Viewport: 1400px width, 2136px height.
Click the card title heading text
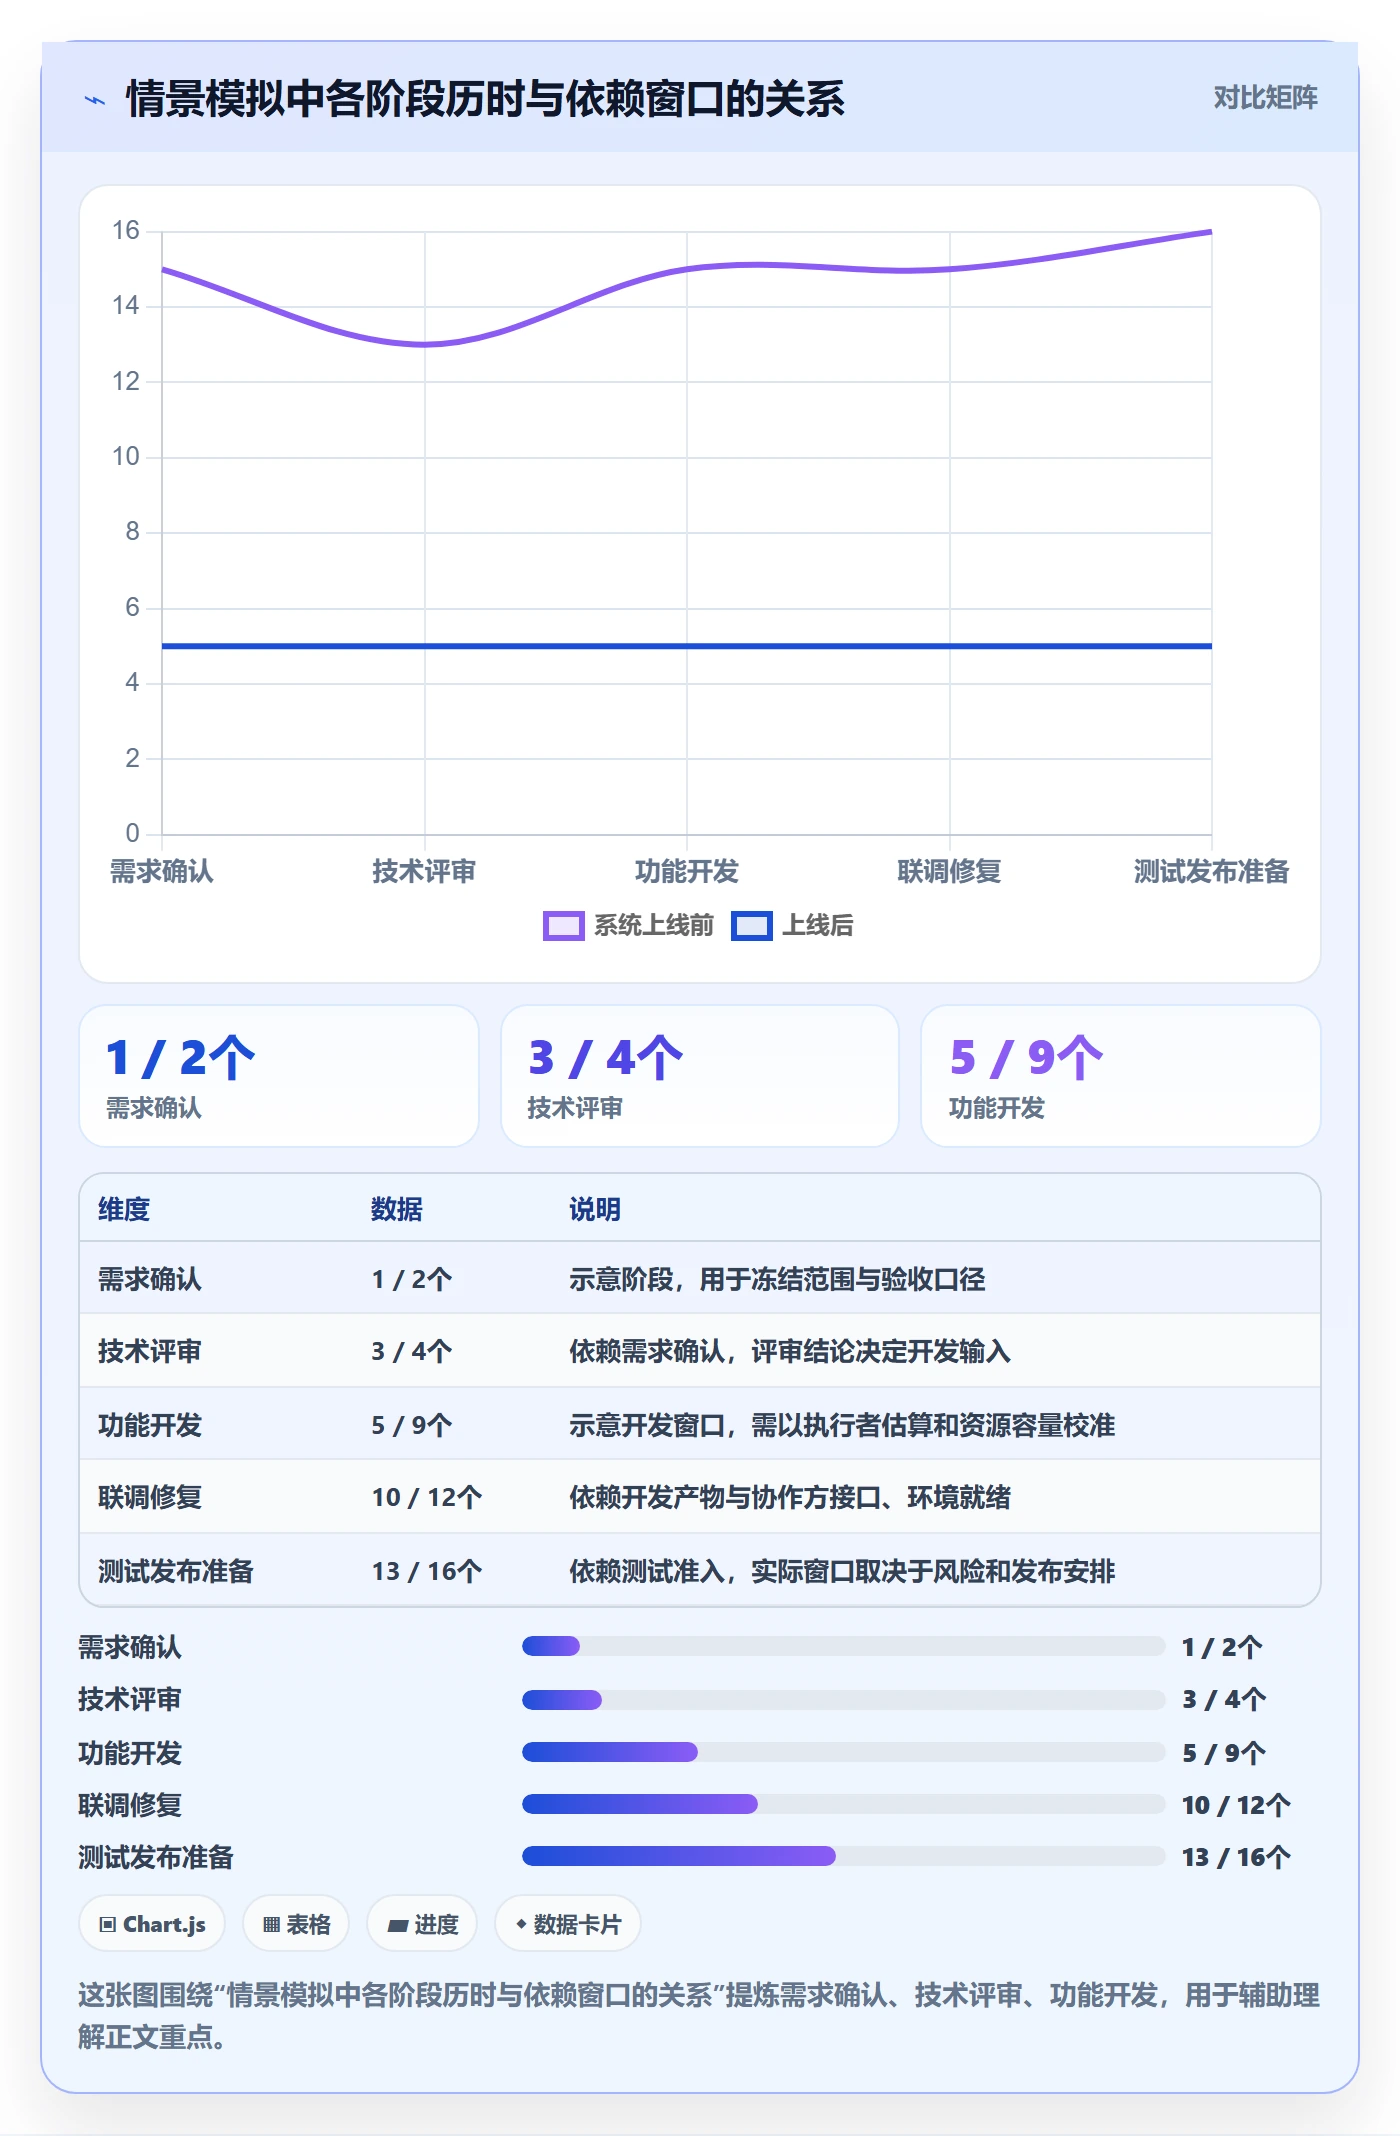(485, 99)
